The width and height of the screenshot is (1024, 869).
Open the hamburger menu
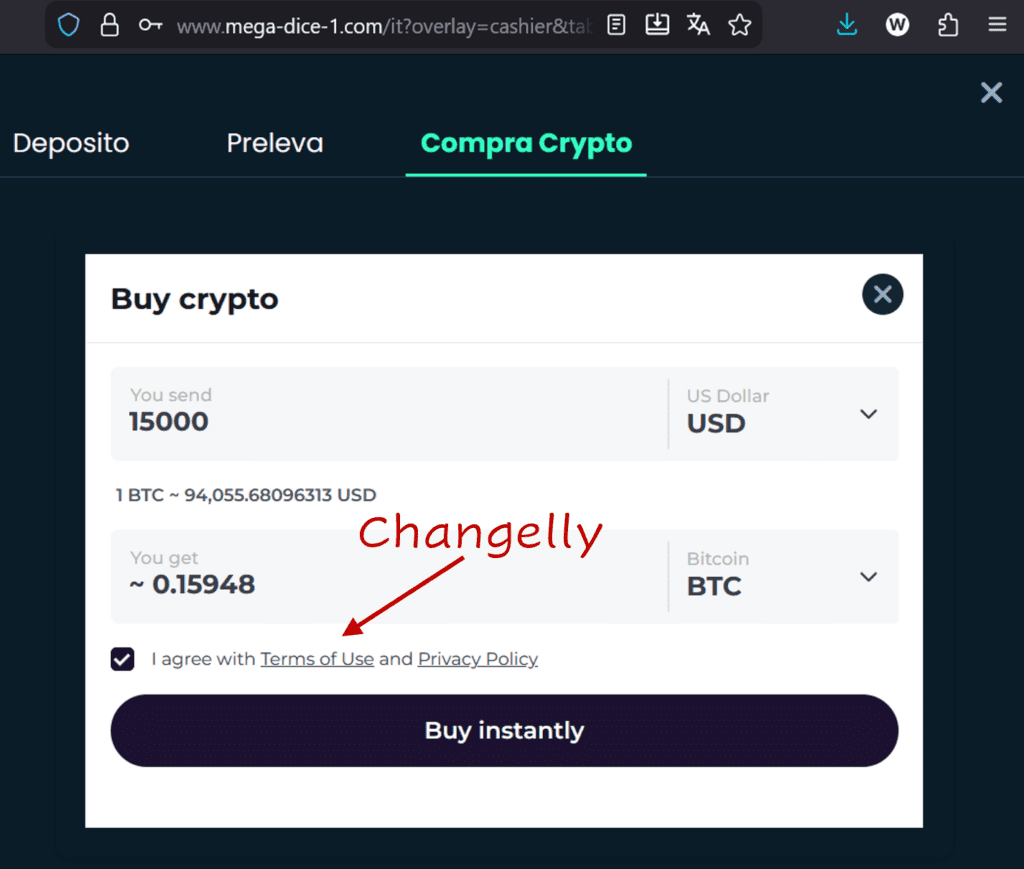997,25
